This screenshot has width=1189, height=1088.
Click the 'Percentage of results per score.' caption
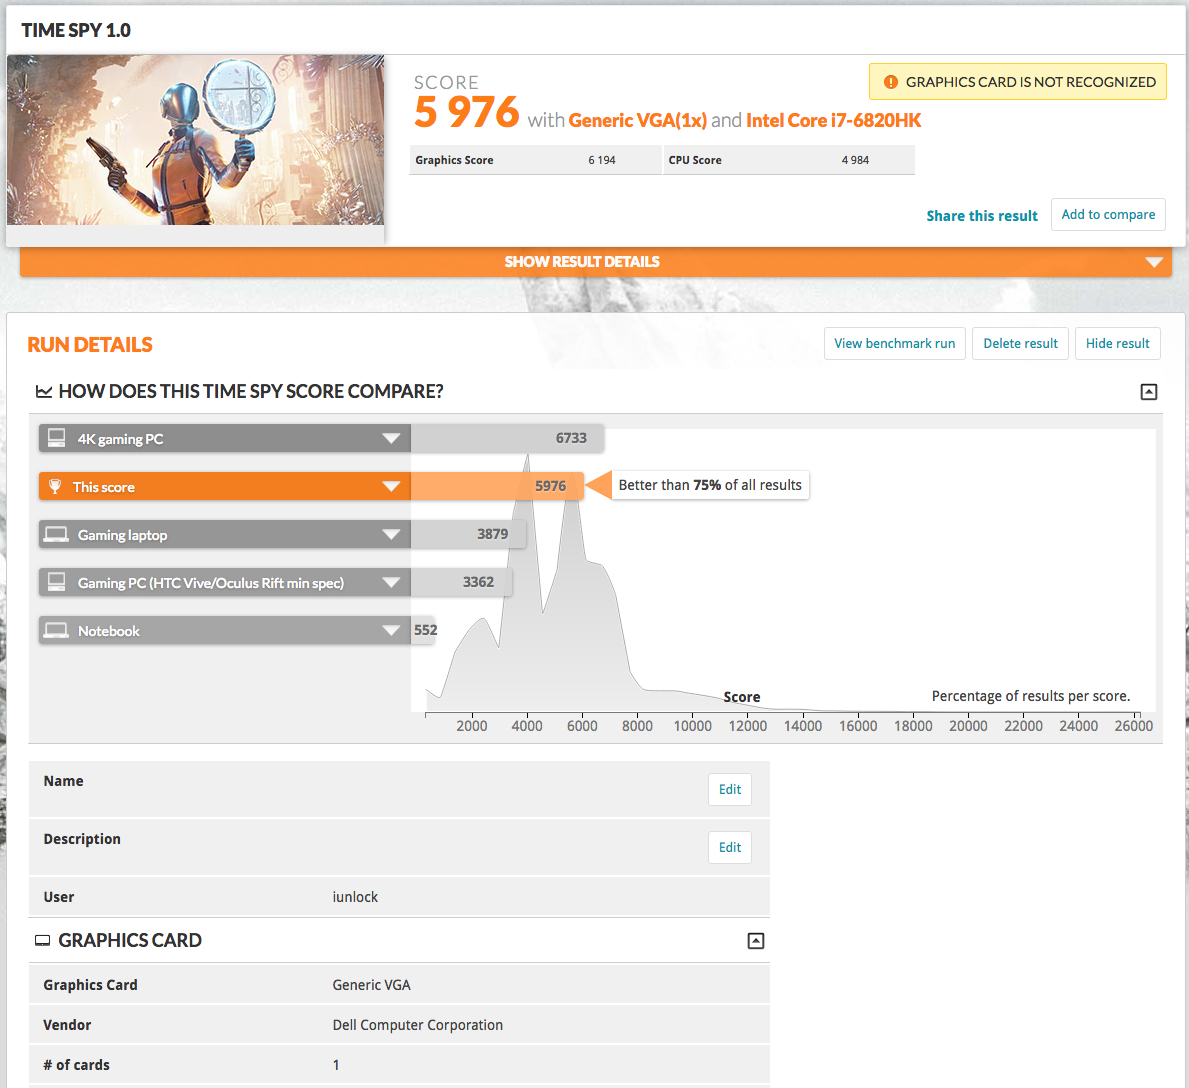1031,696
